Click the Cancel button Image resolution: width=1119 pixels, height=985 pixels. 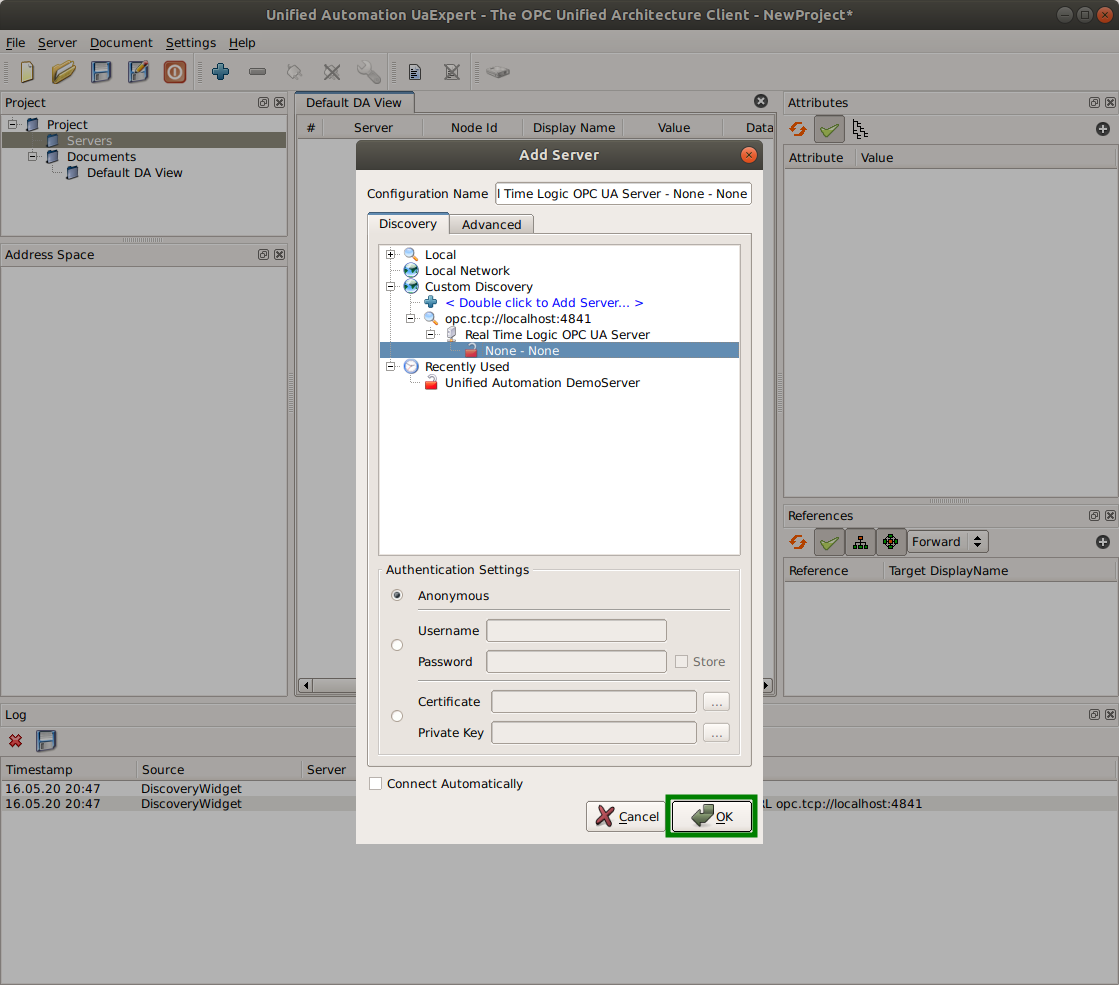[627, 816]
